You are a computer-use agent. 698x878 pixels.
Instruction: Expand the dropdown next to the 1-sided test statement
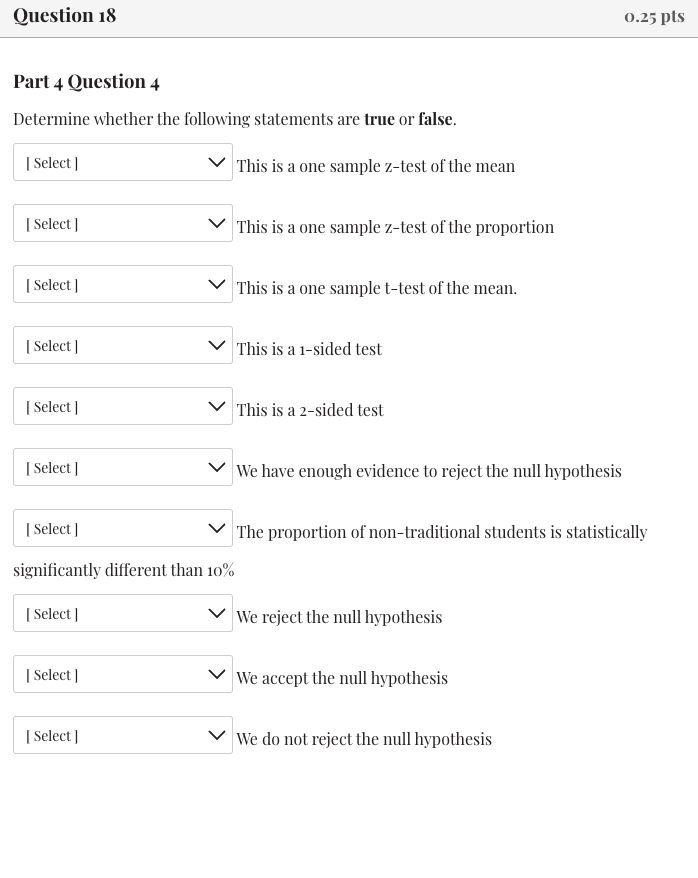122,344
